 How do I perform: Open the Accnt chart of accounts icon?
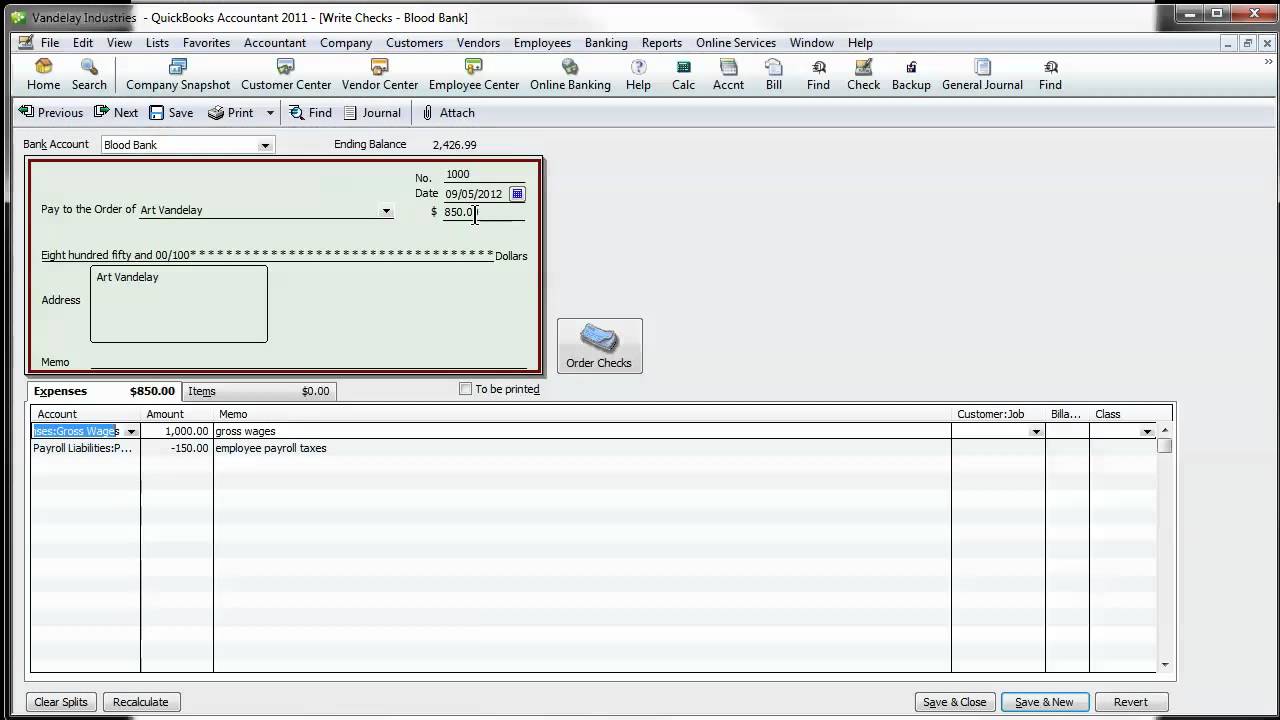(728, 75)
